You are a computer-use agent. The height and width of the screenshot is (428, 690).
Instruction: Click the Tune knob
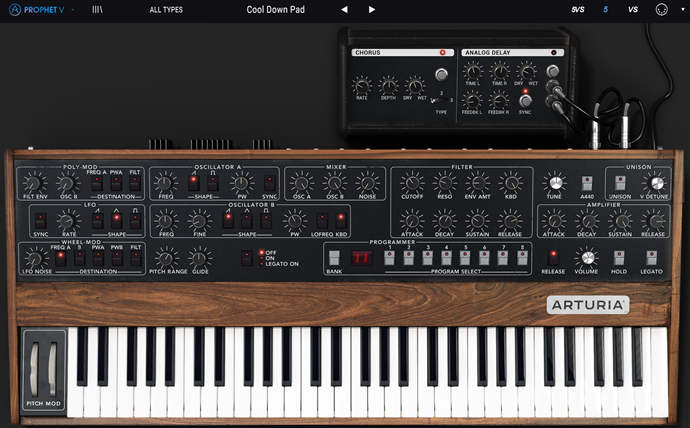point(555,183)
